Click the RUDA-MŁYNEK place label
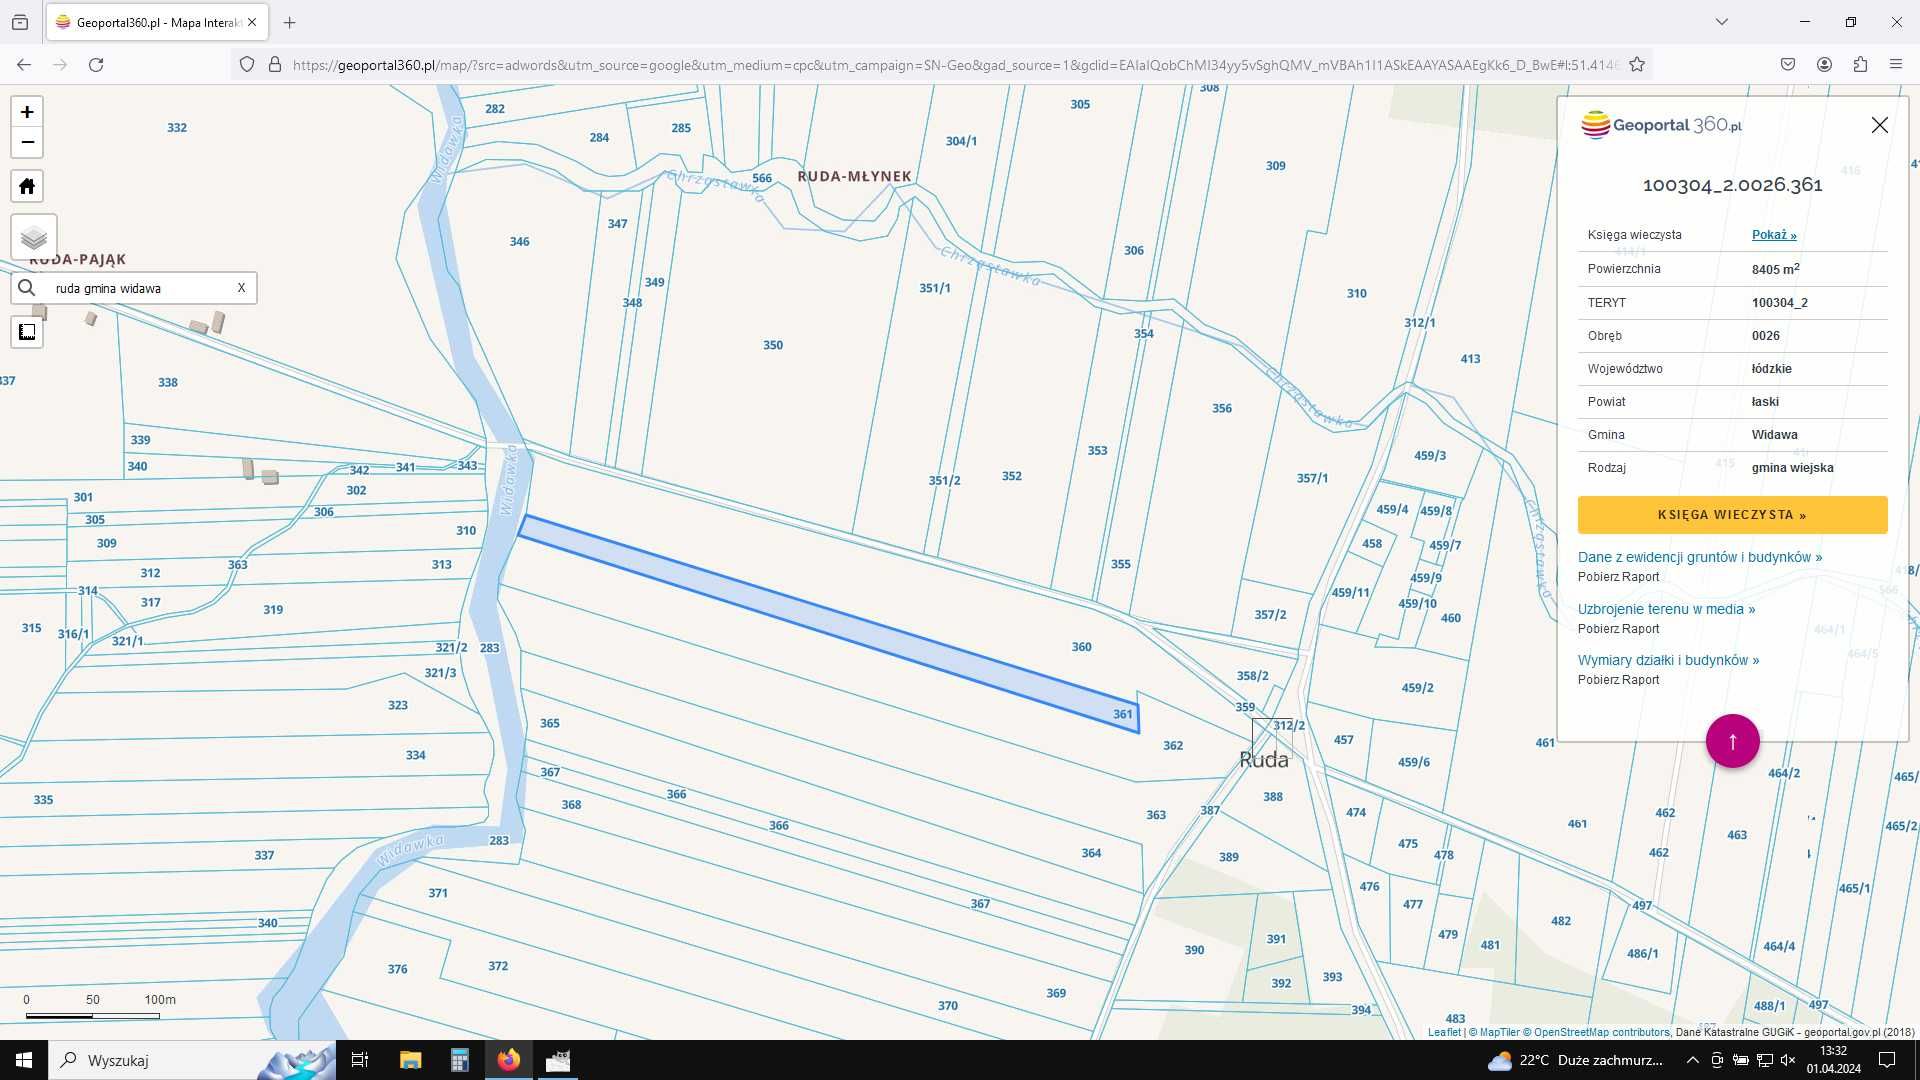This screenshot has height=1080, width=1920. point(855,177)
